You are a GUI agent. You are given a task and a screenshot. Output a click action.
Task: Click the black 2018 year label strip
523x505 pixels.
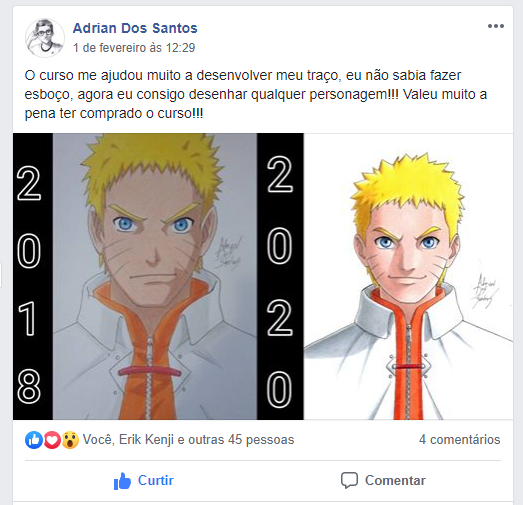tap(33, 277)
